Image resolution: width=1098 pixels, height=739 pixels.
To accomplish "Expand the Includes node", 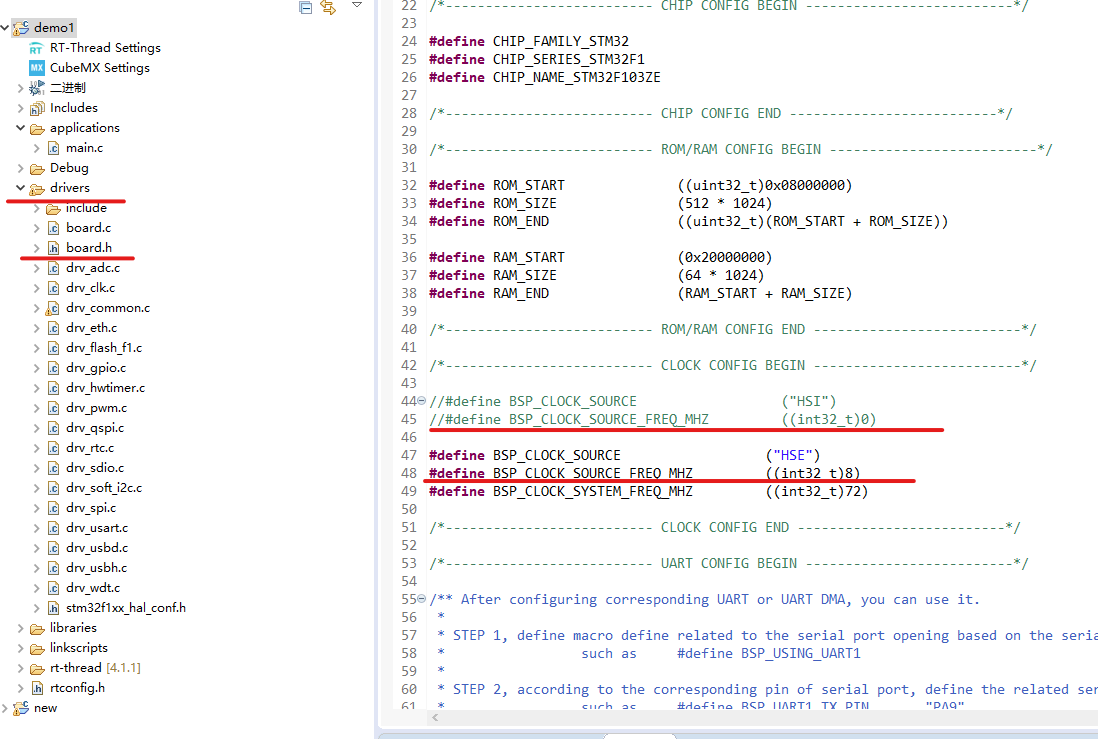I will 20,107.
